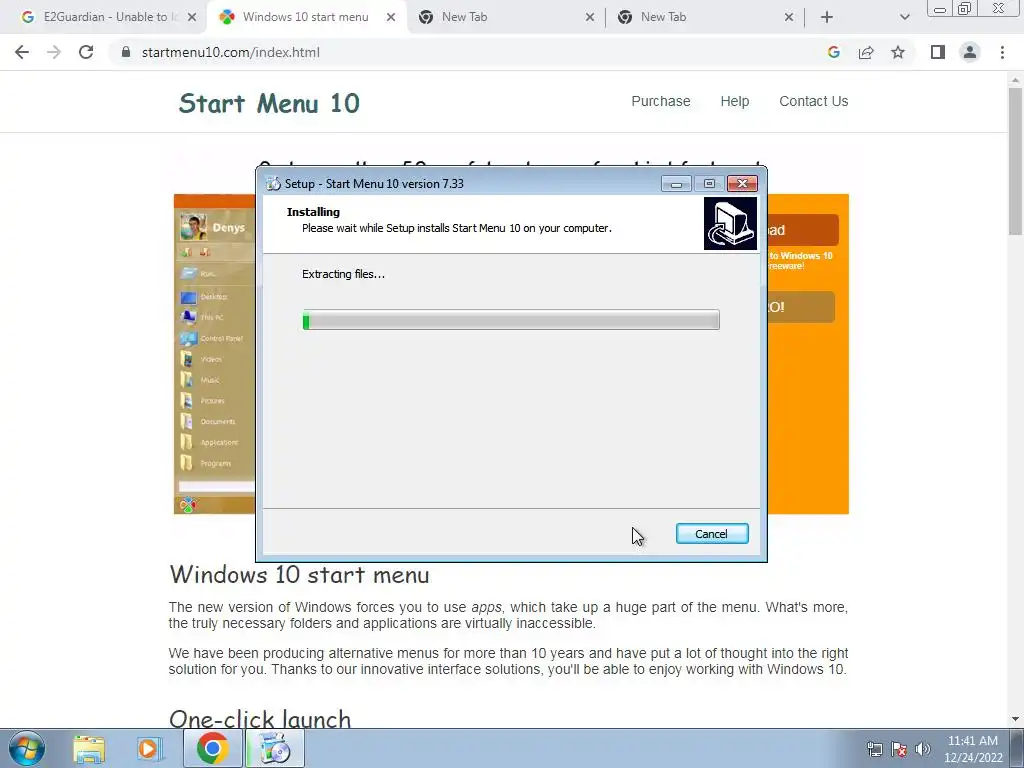Close the first New Tab
The width and height of the screenshot is (1024, 768).
pos(590,17)
